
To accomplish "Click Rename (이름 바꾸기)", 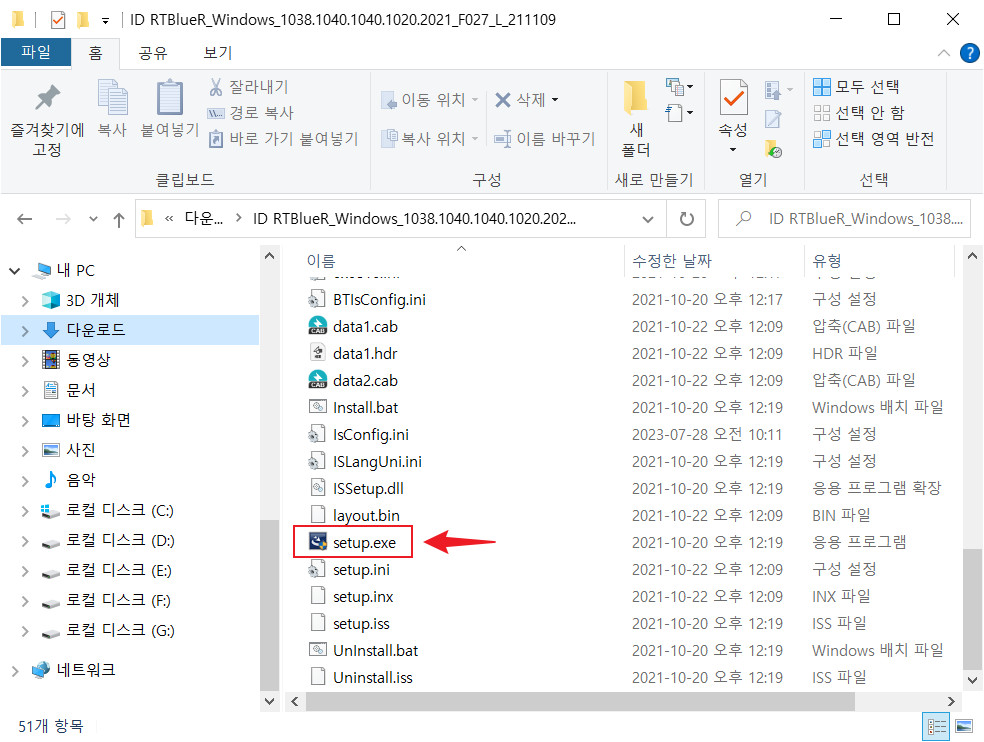I will pos(545,139).
